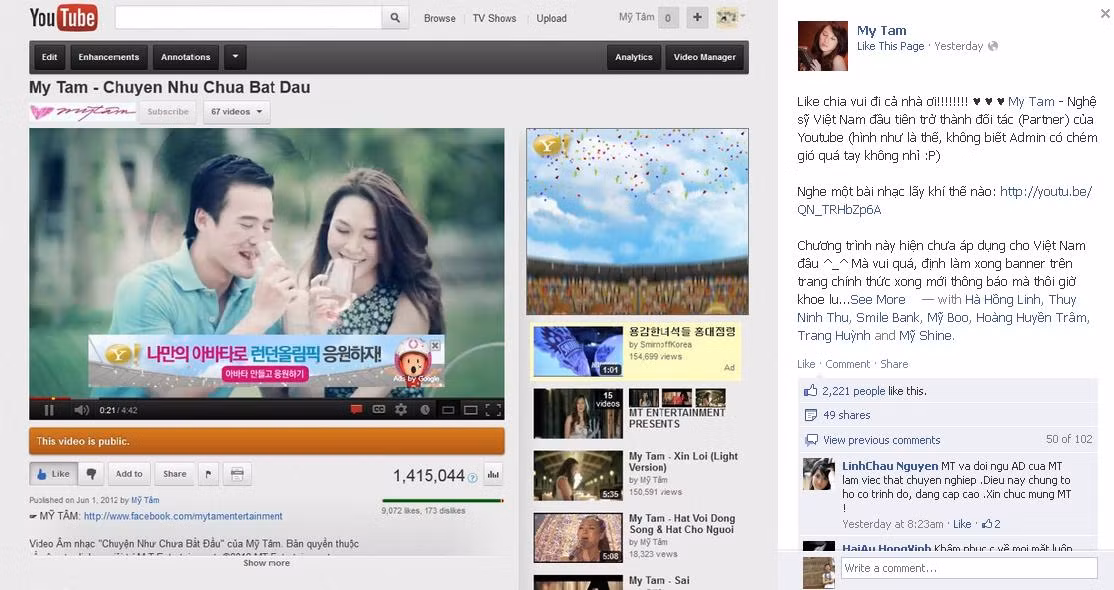View the 49 shares
The width and height of the screenshot is (1114, 590).
click(x=846, y=415)
